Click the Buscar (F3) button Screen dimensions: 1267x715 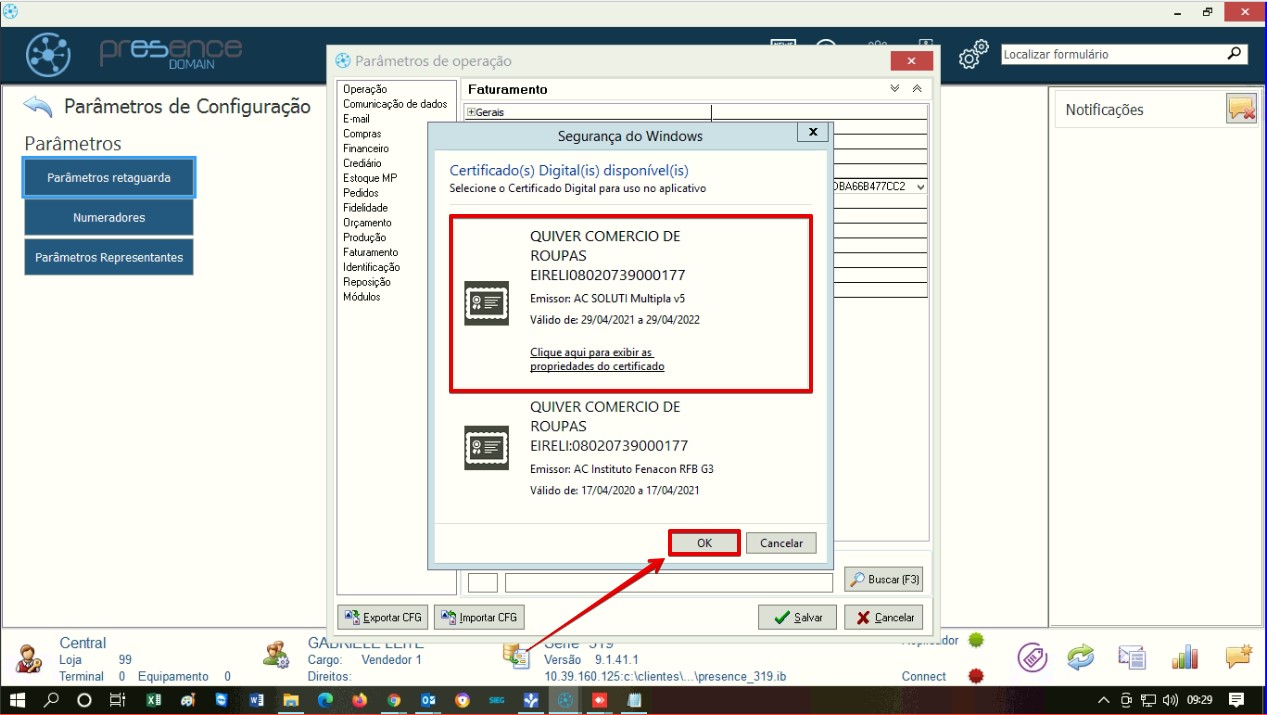click(x=884, y=579)
